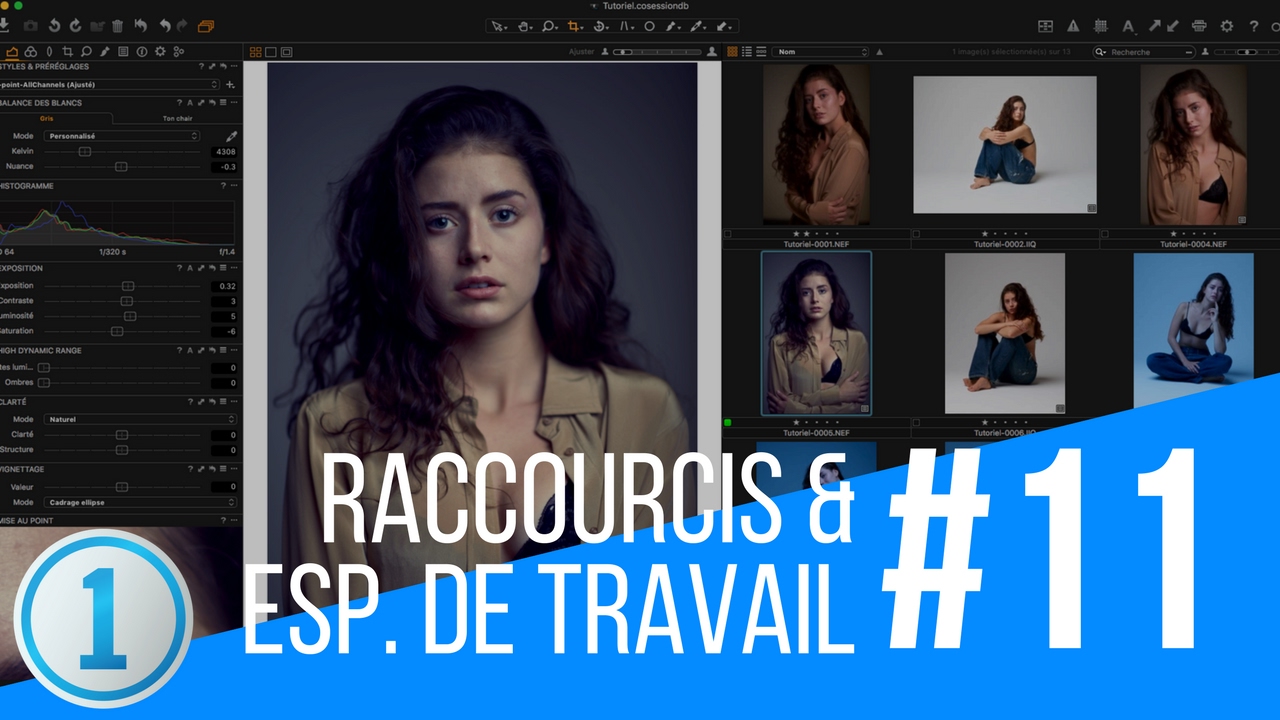
Task: Open the Metadata info tool tab
Action: pyautogui.click(x=142, y=52)
